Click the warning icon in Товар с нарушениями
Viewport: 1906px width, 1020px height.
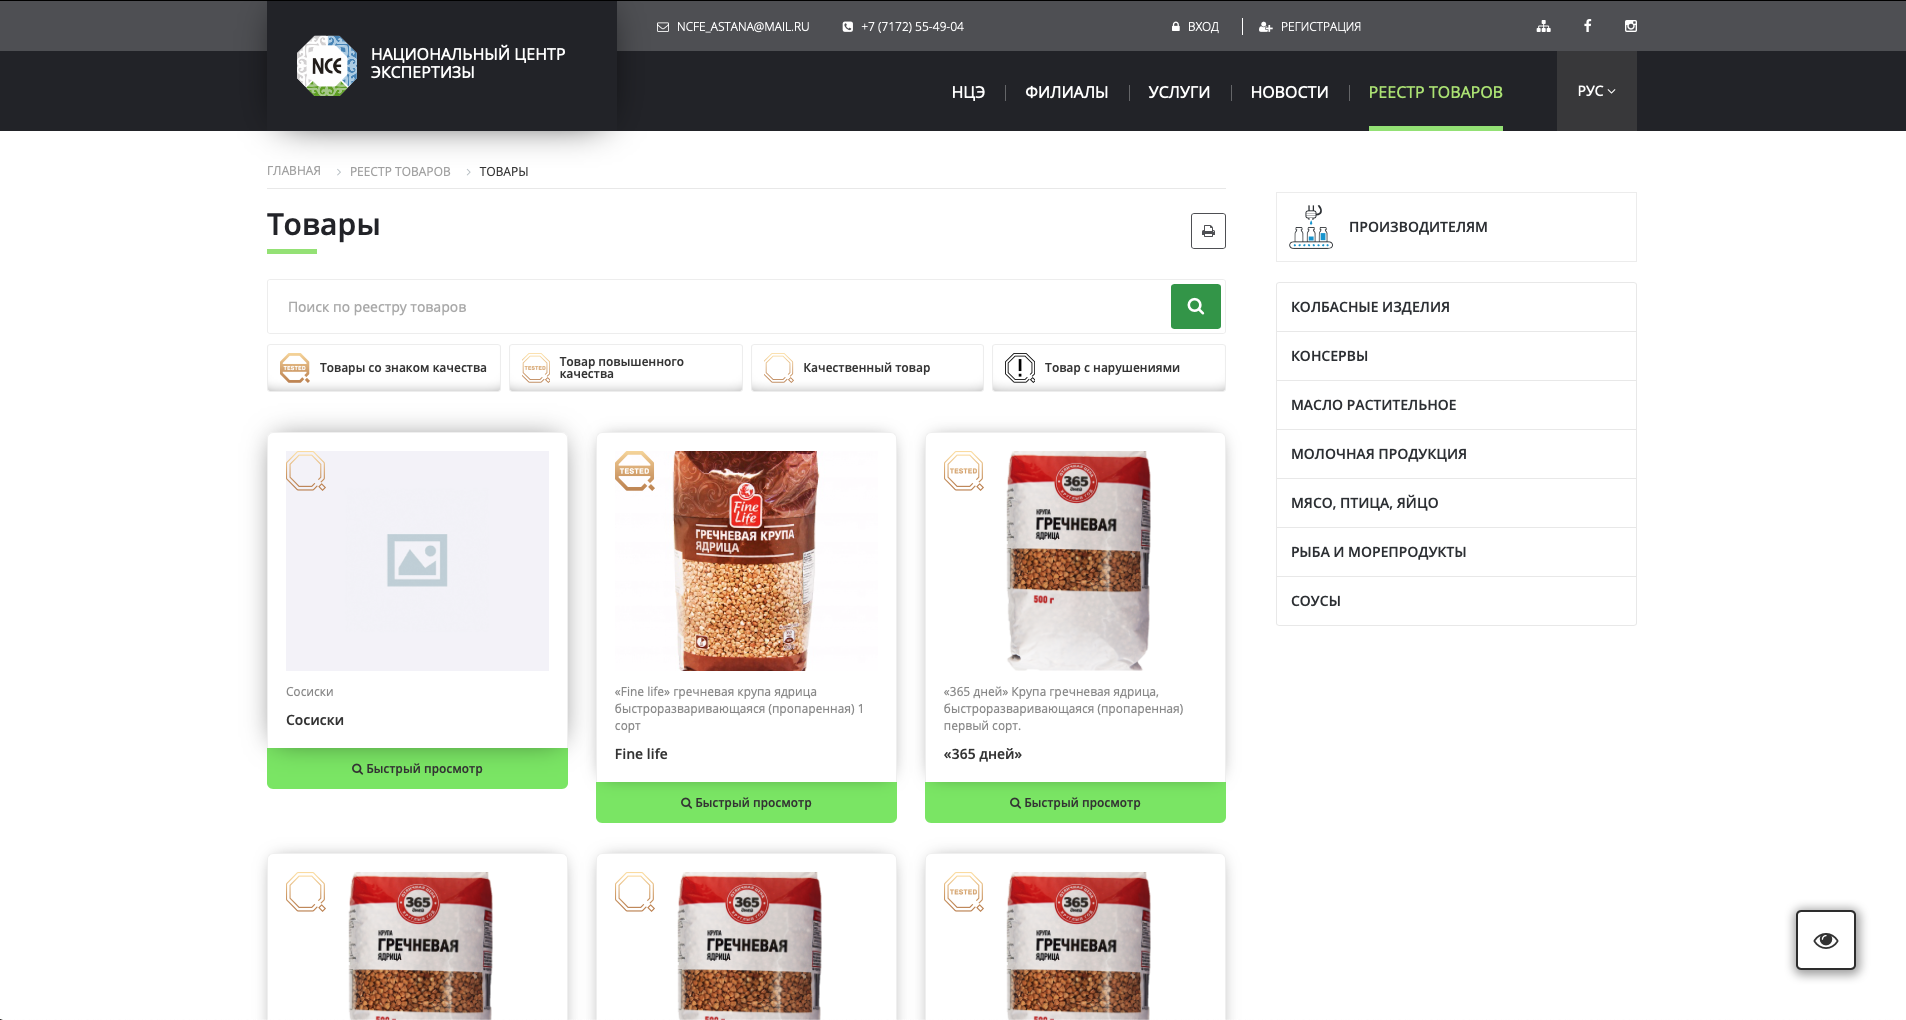(1020, 368)
